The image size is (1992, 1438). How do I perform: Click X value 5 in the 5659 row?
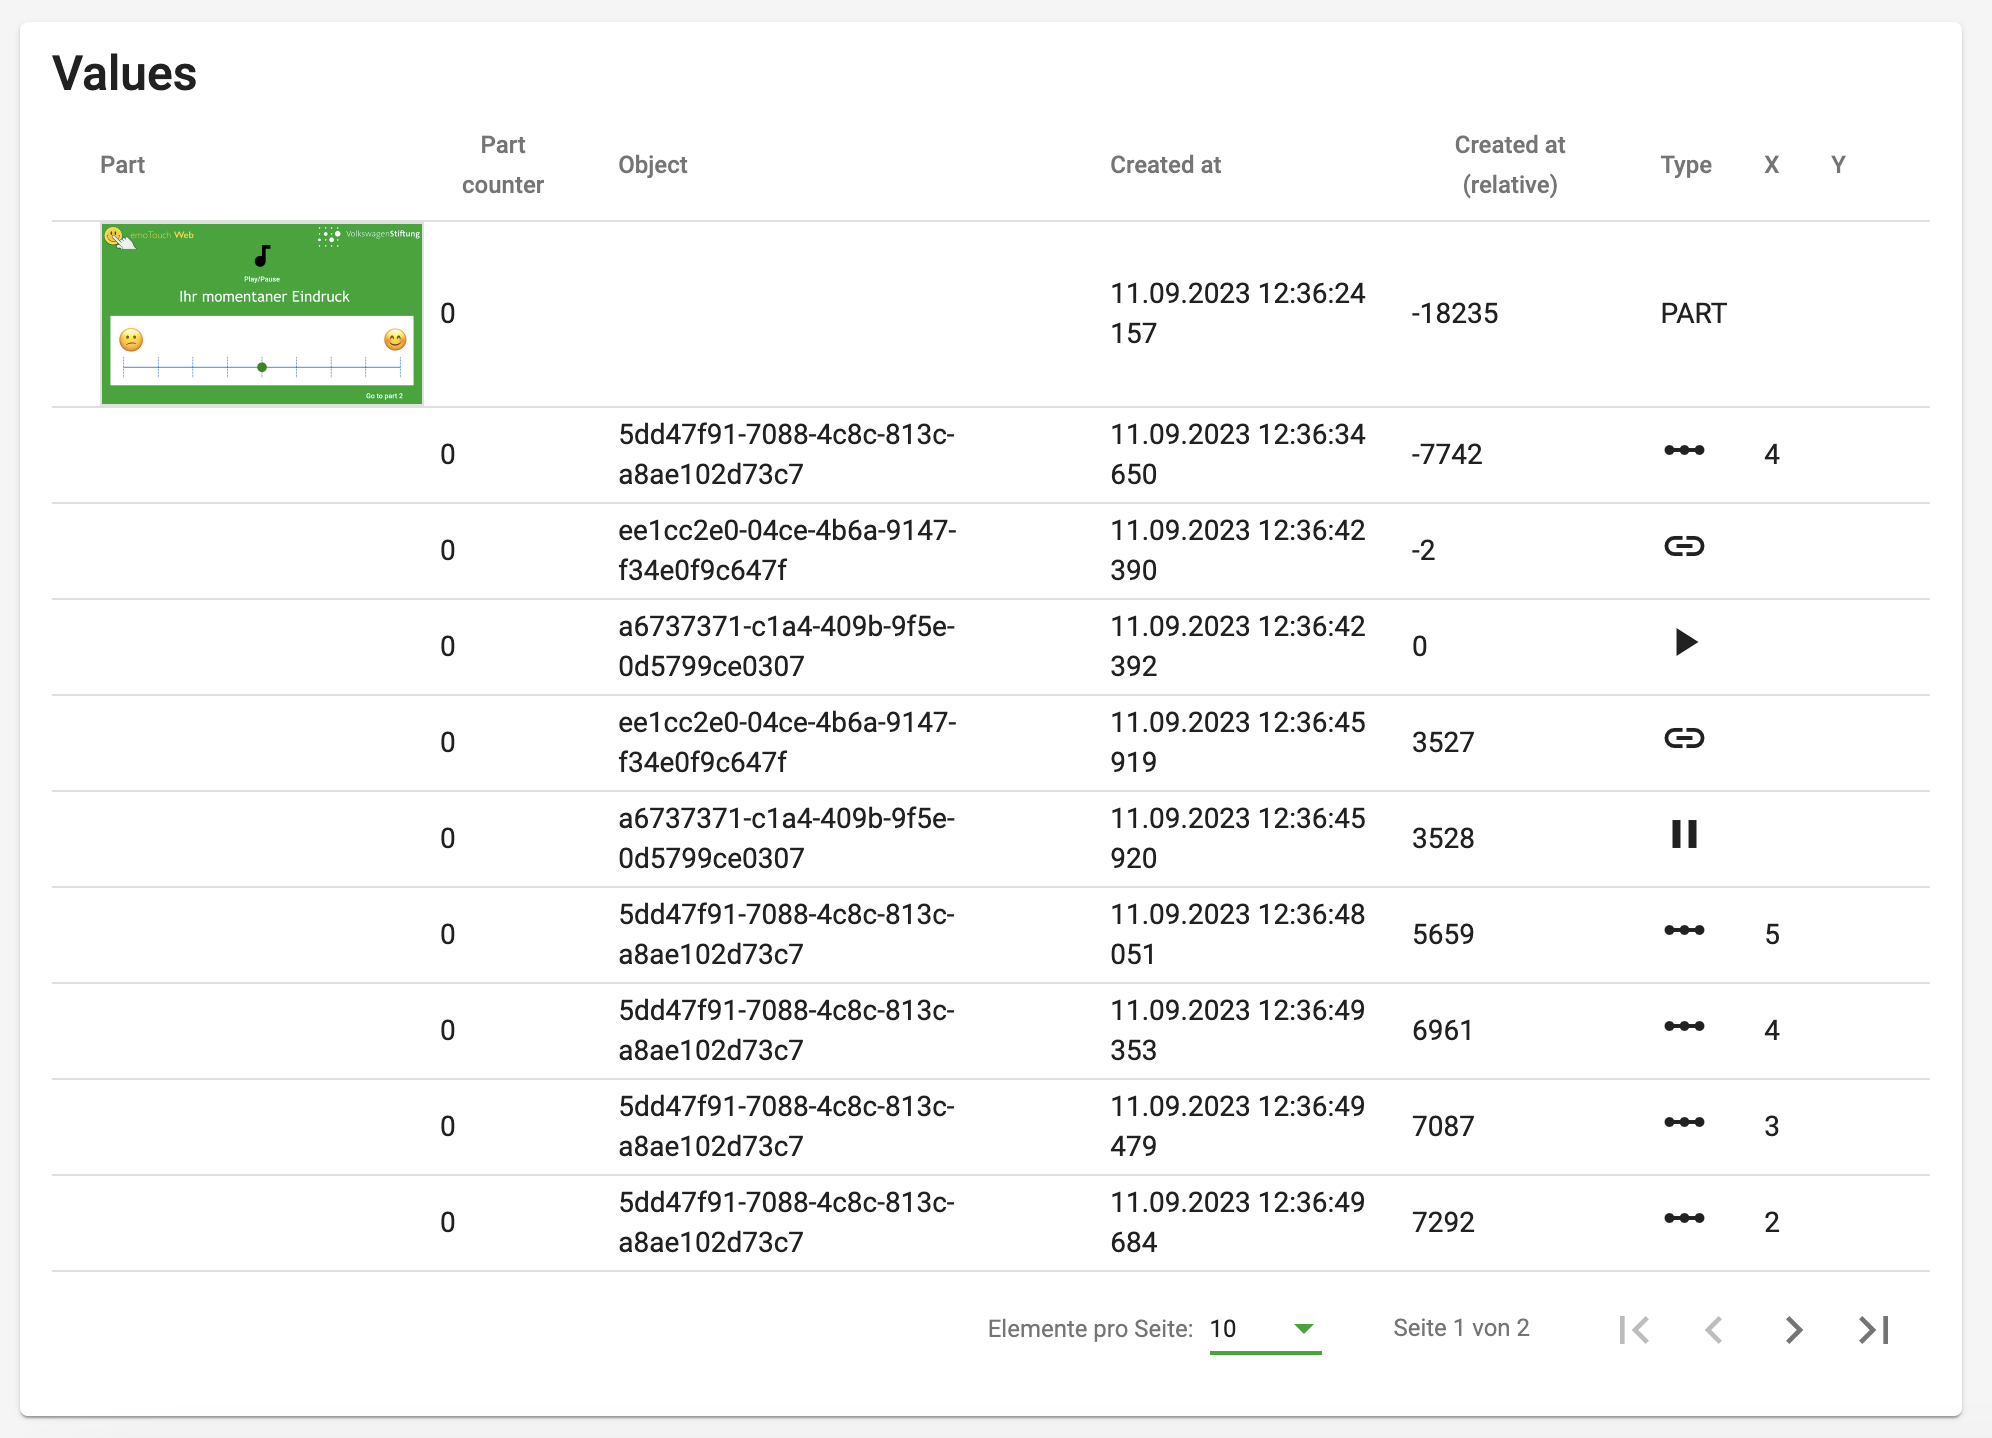point(1772,935)
